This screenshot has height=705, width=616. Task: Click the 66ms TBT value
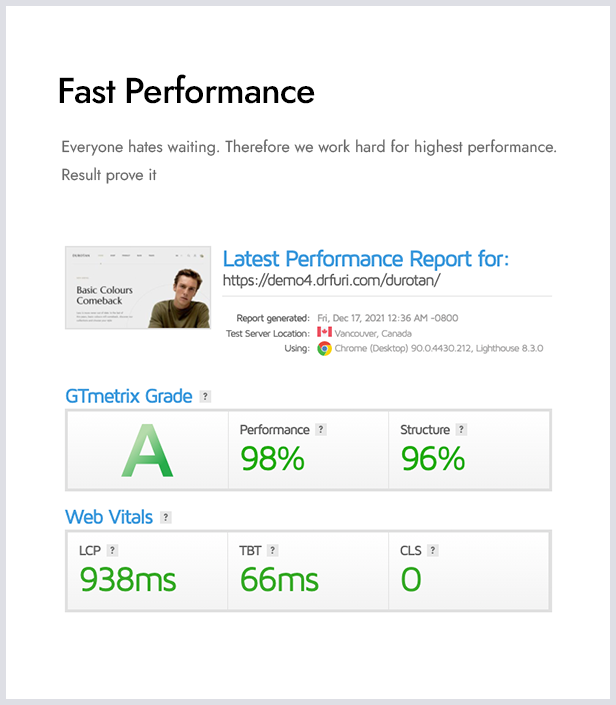pos(279,579)
